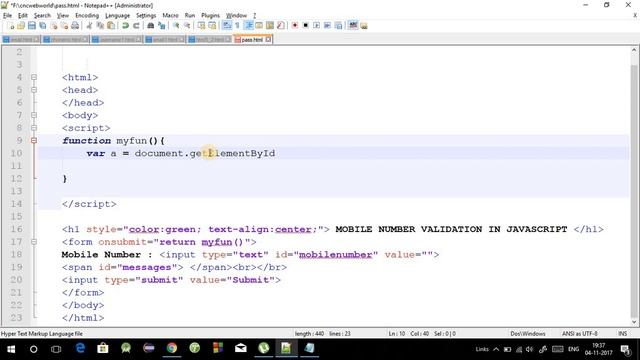
Task: Toggle Word wrap in the toolbar
Action: point(227,25)
